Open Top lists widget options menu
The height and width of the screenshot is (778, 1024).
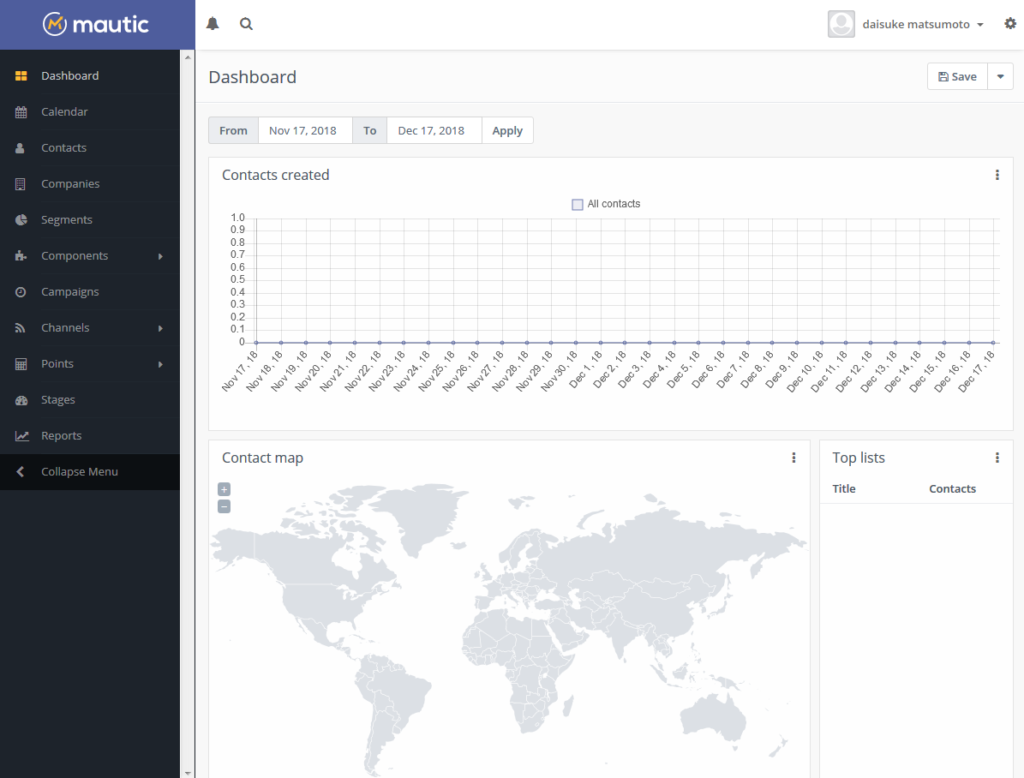pos(996,458)
